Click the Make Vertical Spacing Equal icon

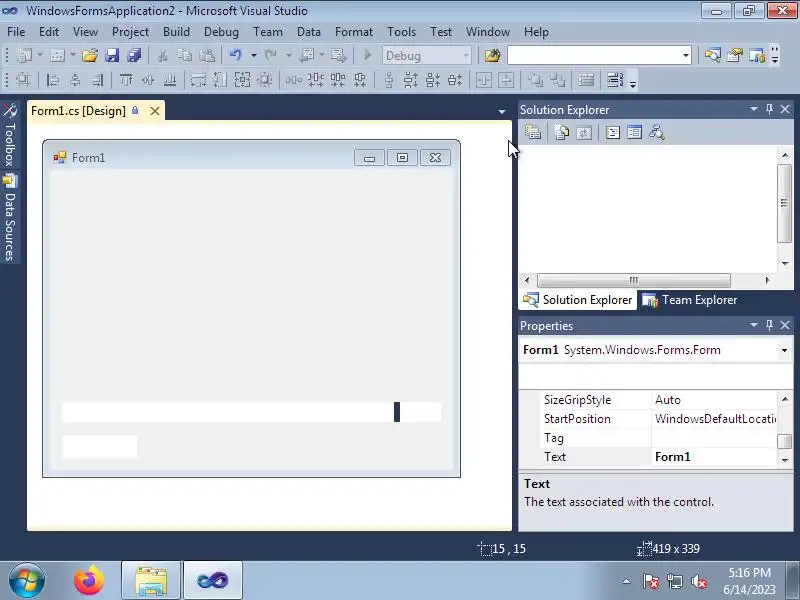(x=389, y=80)
